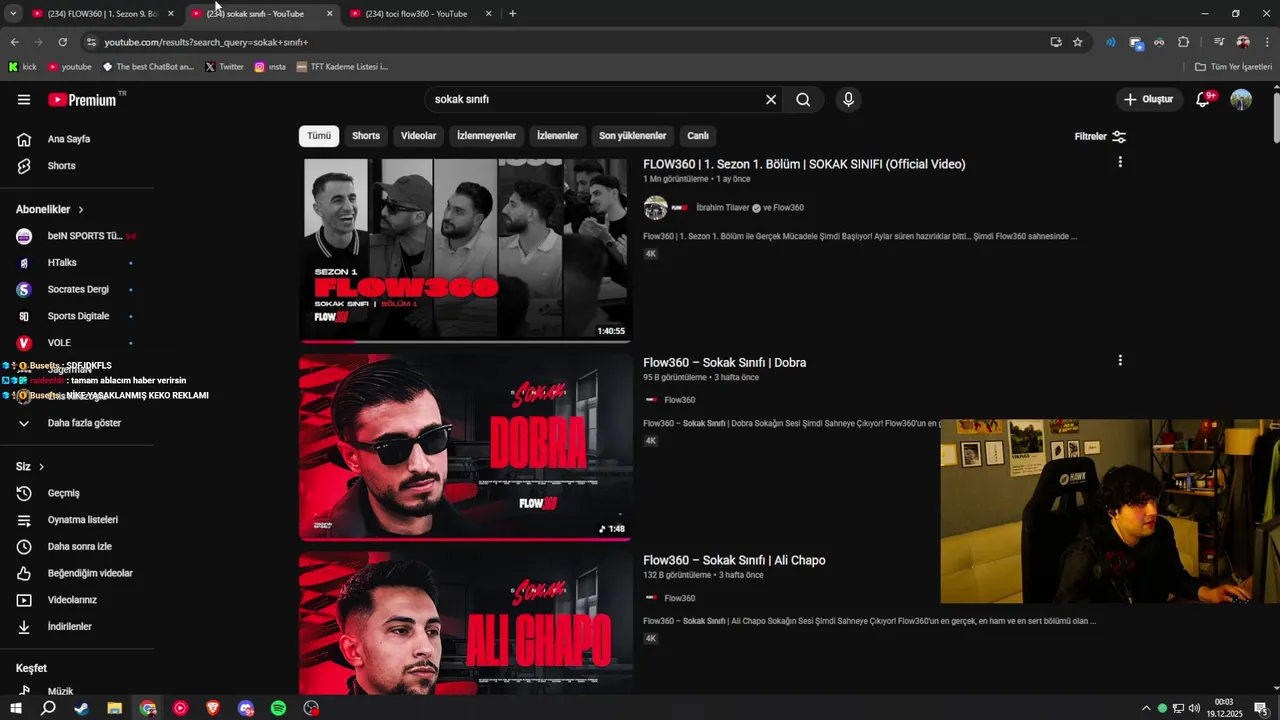The image size is (1280, 720).
Task: Open Chrome three-dot menu
Action: 1267,42
